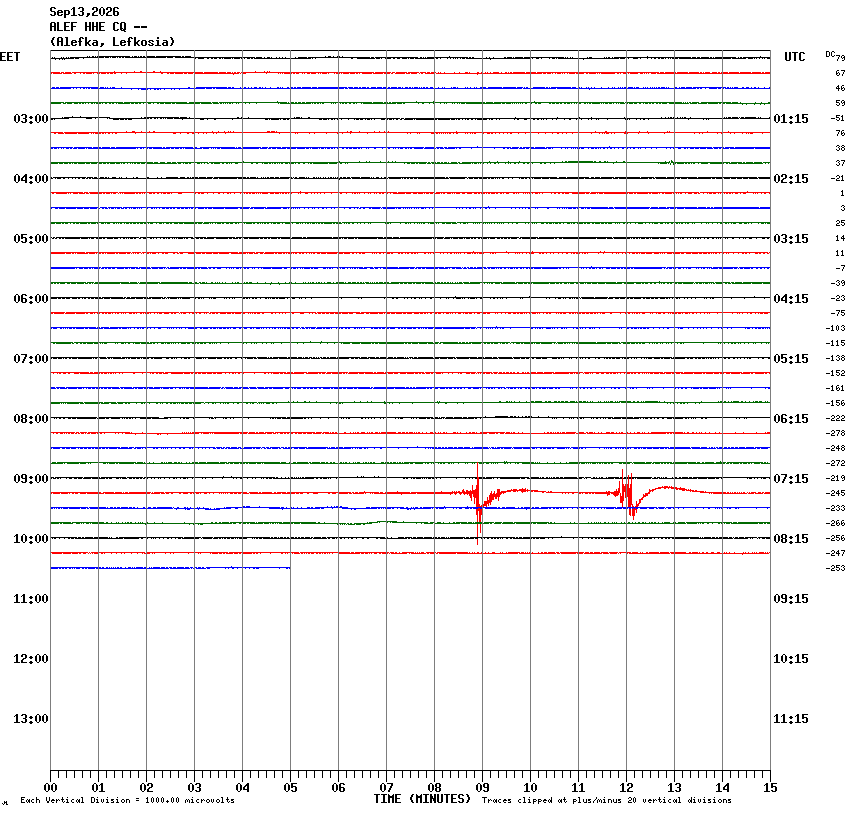Click the DC offset value -278
850x814 pixels.
click(835, 433)
